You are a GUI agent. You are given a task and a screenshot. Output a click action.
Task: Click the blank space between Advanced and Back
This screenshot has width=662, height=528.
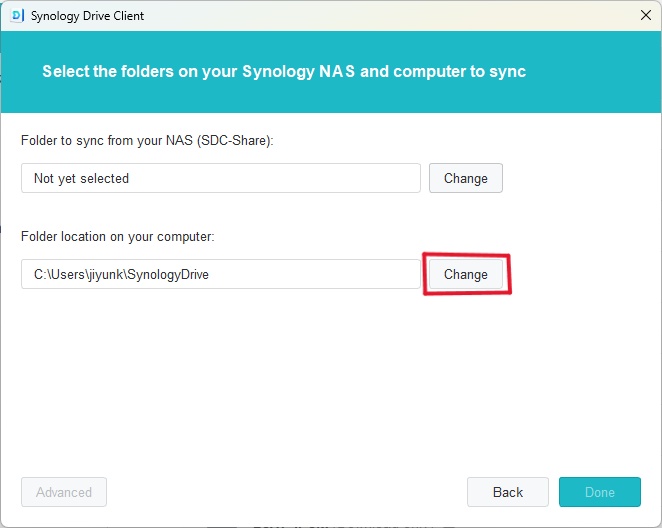285,492
